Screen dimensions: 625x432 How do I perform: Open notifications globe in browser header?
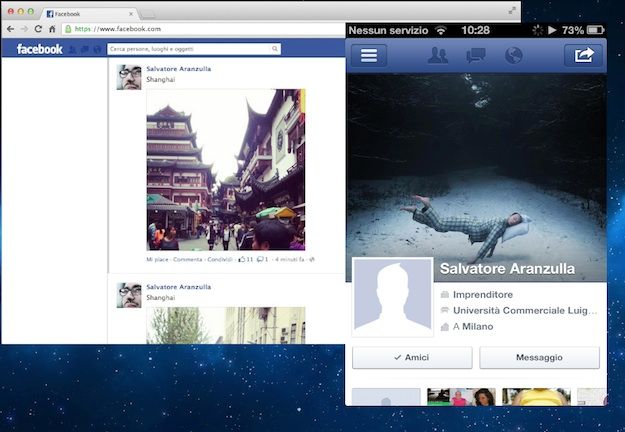(97, 49)
